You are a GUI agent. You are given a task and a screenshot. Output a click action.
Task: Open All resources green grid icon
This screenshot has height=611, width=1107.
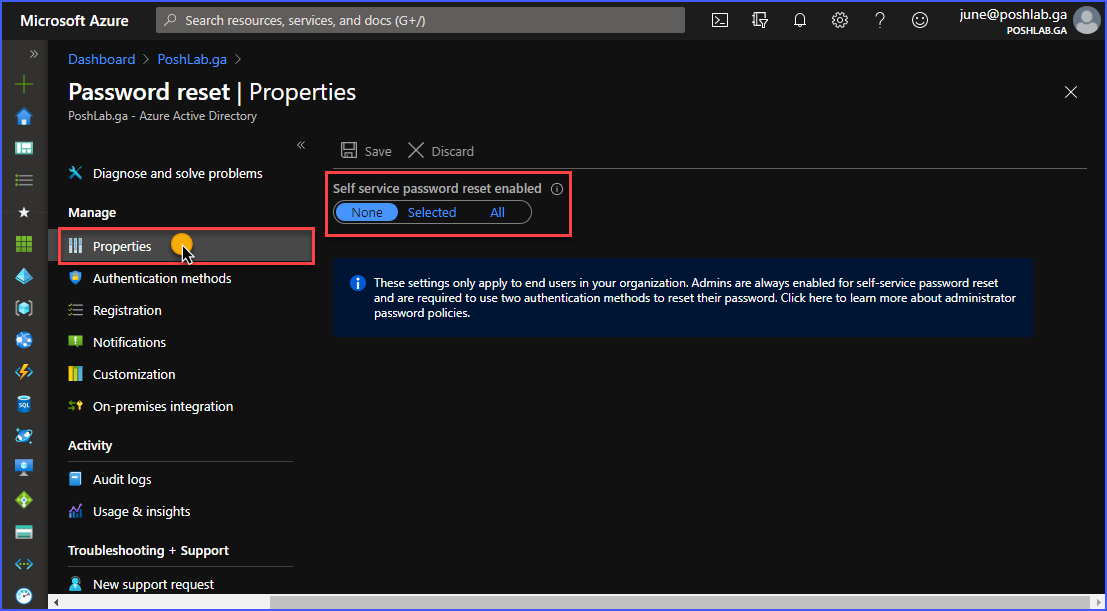pyautogui.click(x=24, y=244)
